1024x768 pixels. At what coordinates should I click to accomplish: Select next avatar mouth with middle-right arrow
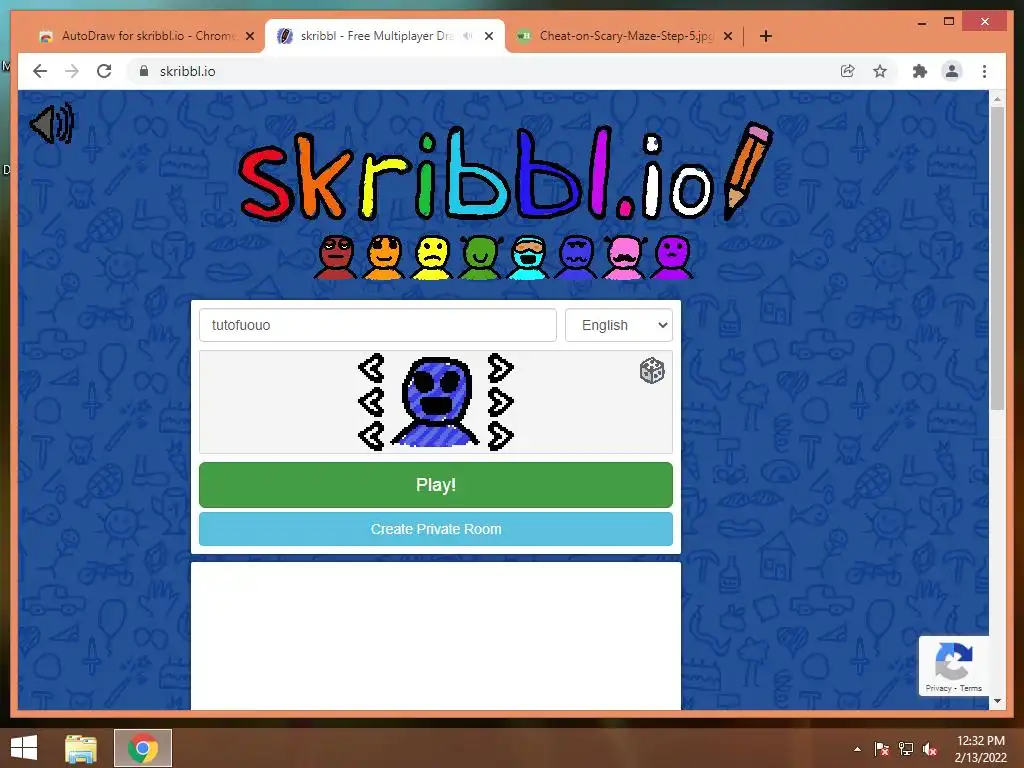tap(500, 402)
